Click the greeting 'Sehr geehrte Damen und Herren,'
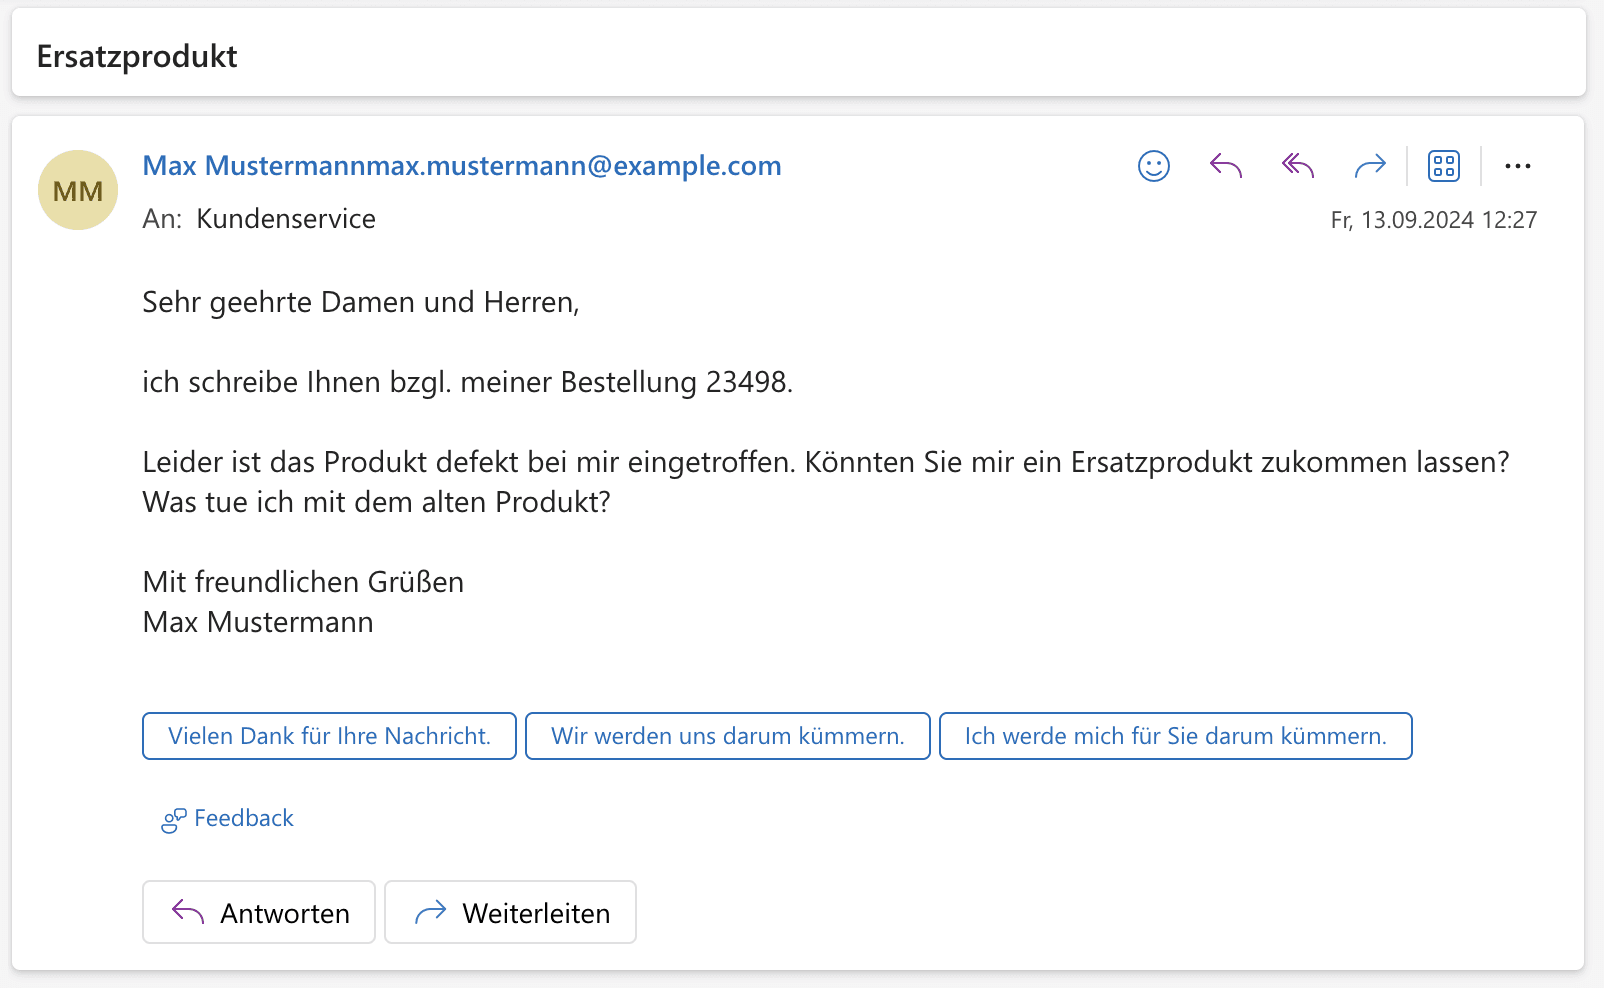Image resolution: width=1604 pixels, height=988 pixels. click(x=361, y=302)
